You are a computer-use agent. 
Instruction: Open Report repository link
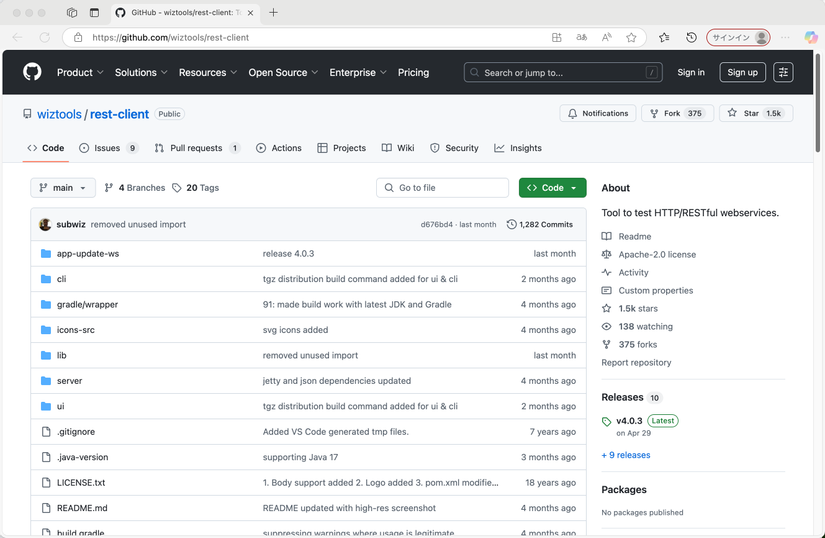click(636, 362)
